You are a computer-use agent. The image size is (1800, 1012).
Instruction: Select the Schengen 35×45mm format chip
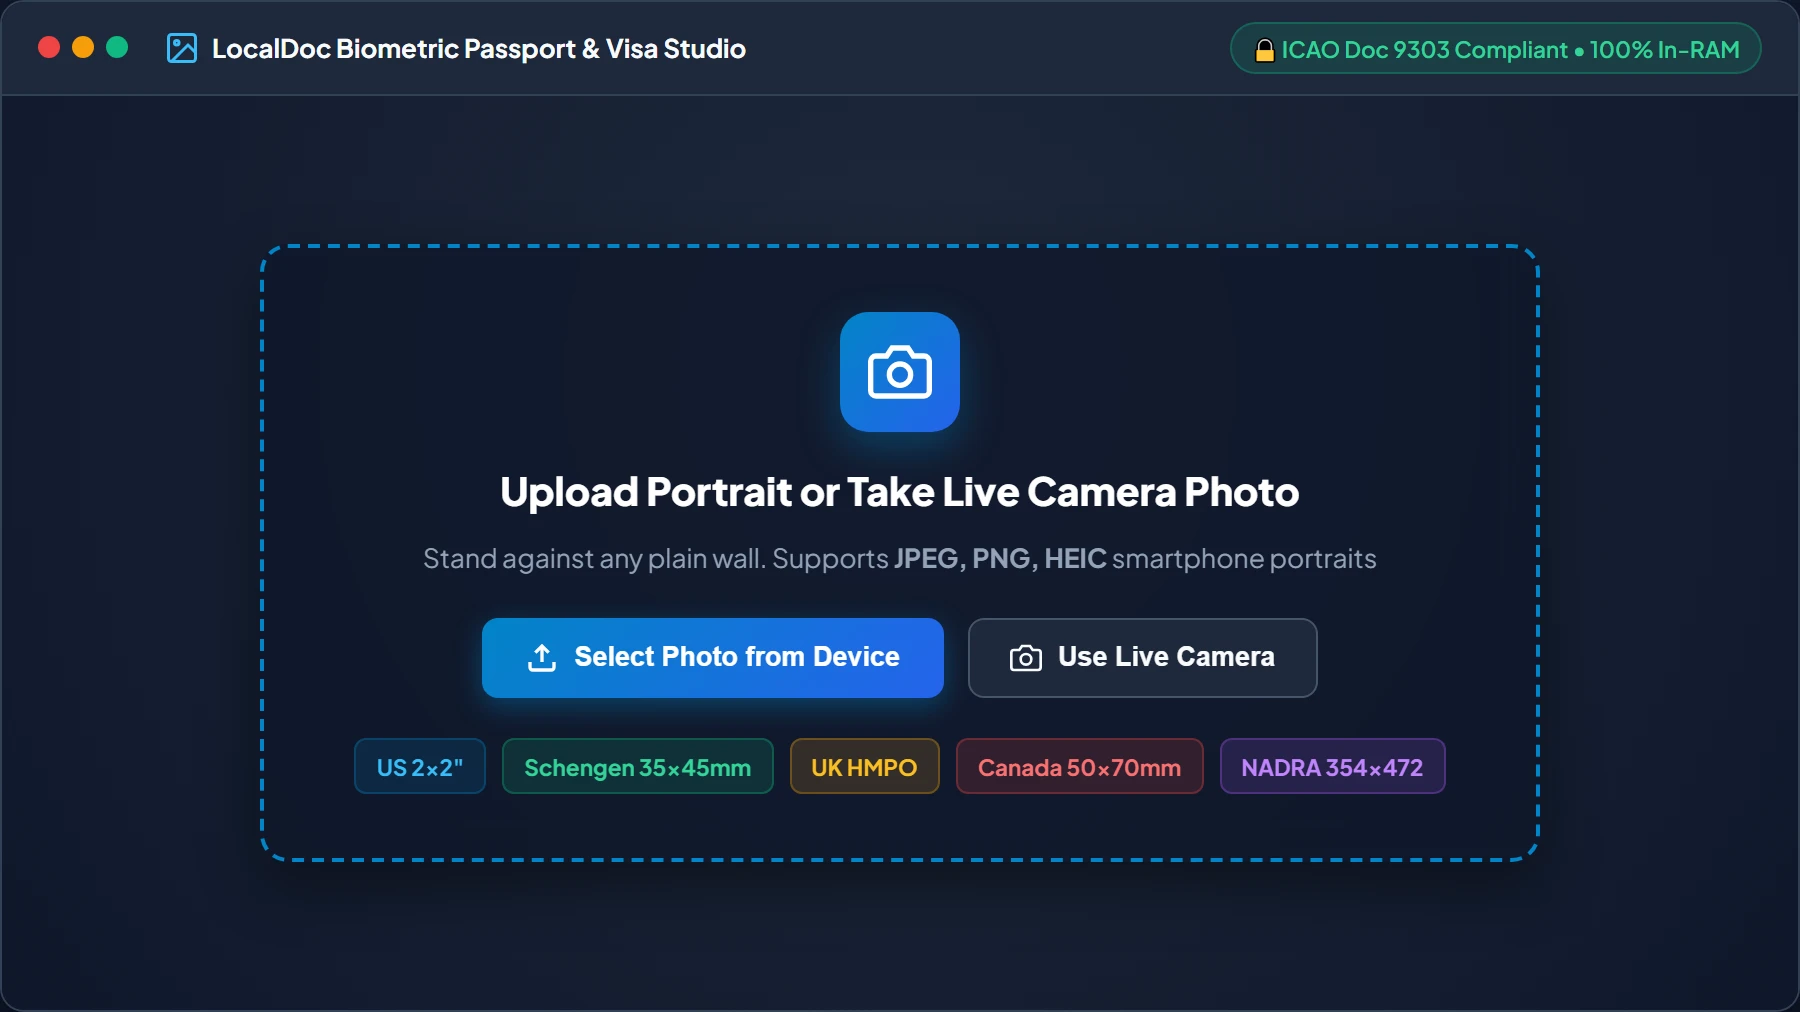pyautogui.click(x=638, y=767)
